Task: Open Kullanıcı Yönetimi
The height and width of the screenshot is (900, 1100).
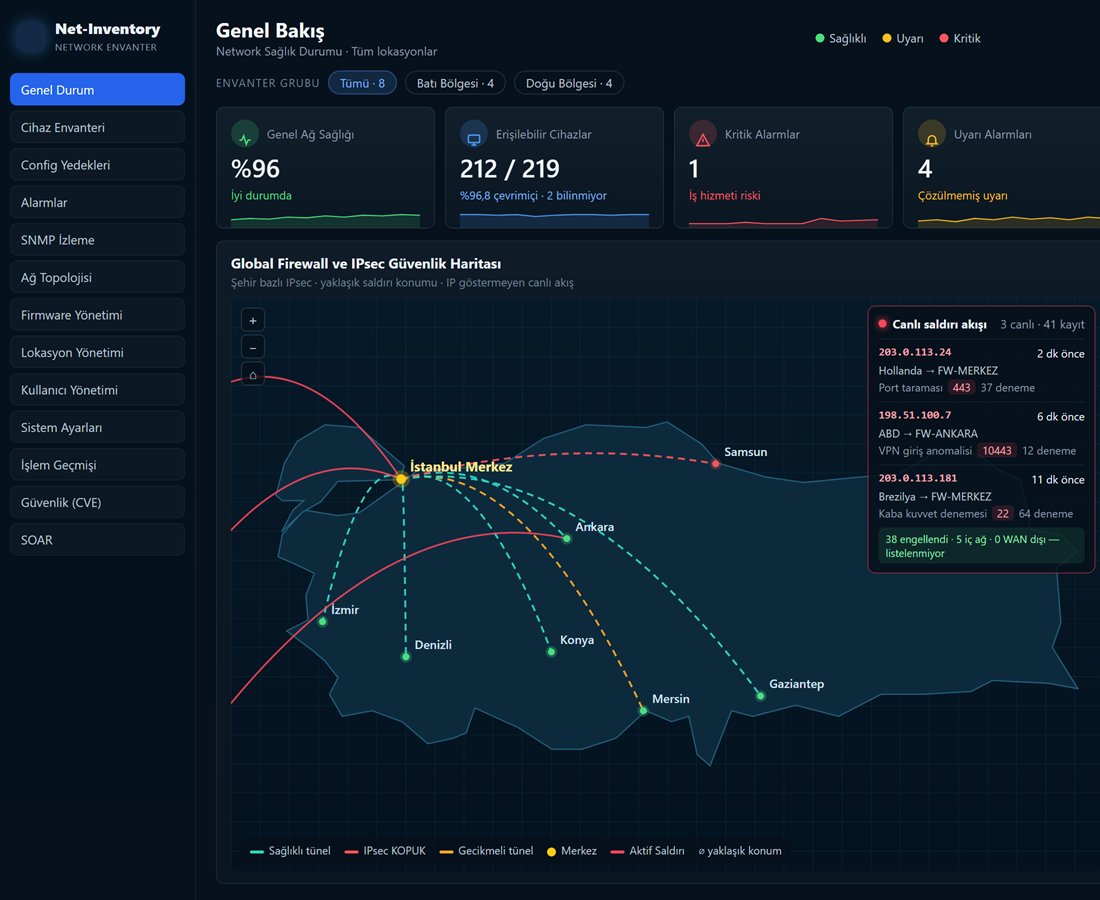Action: 98,390
